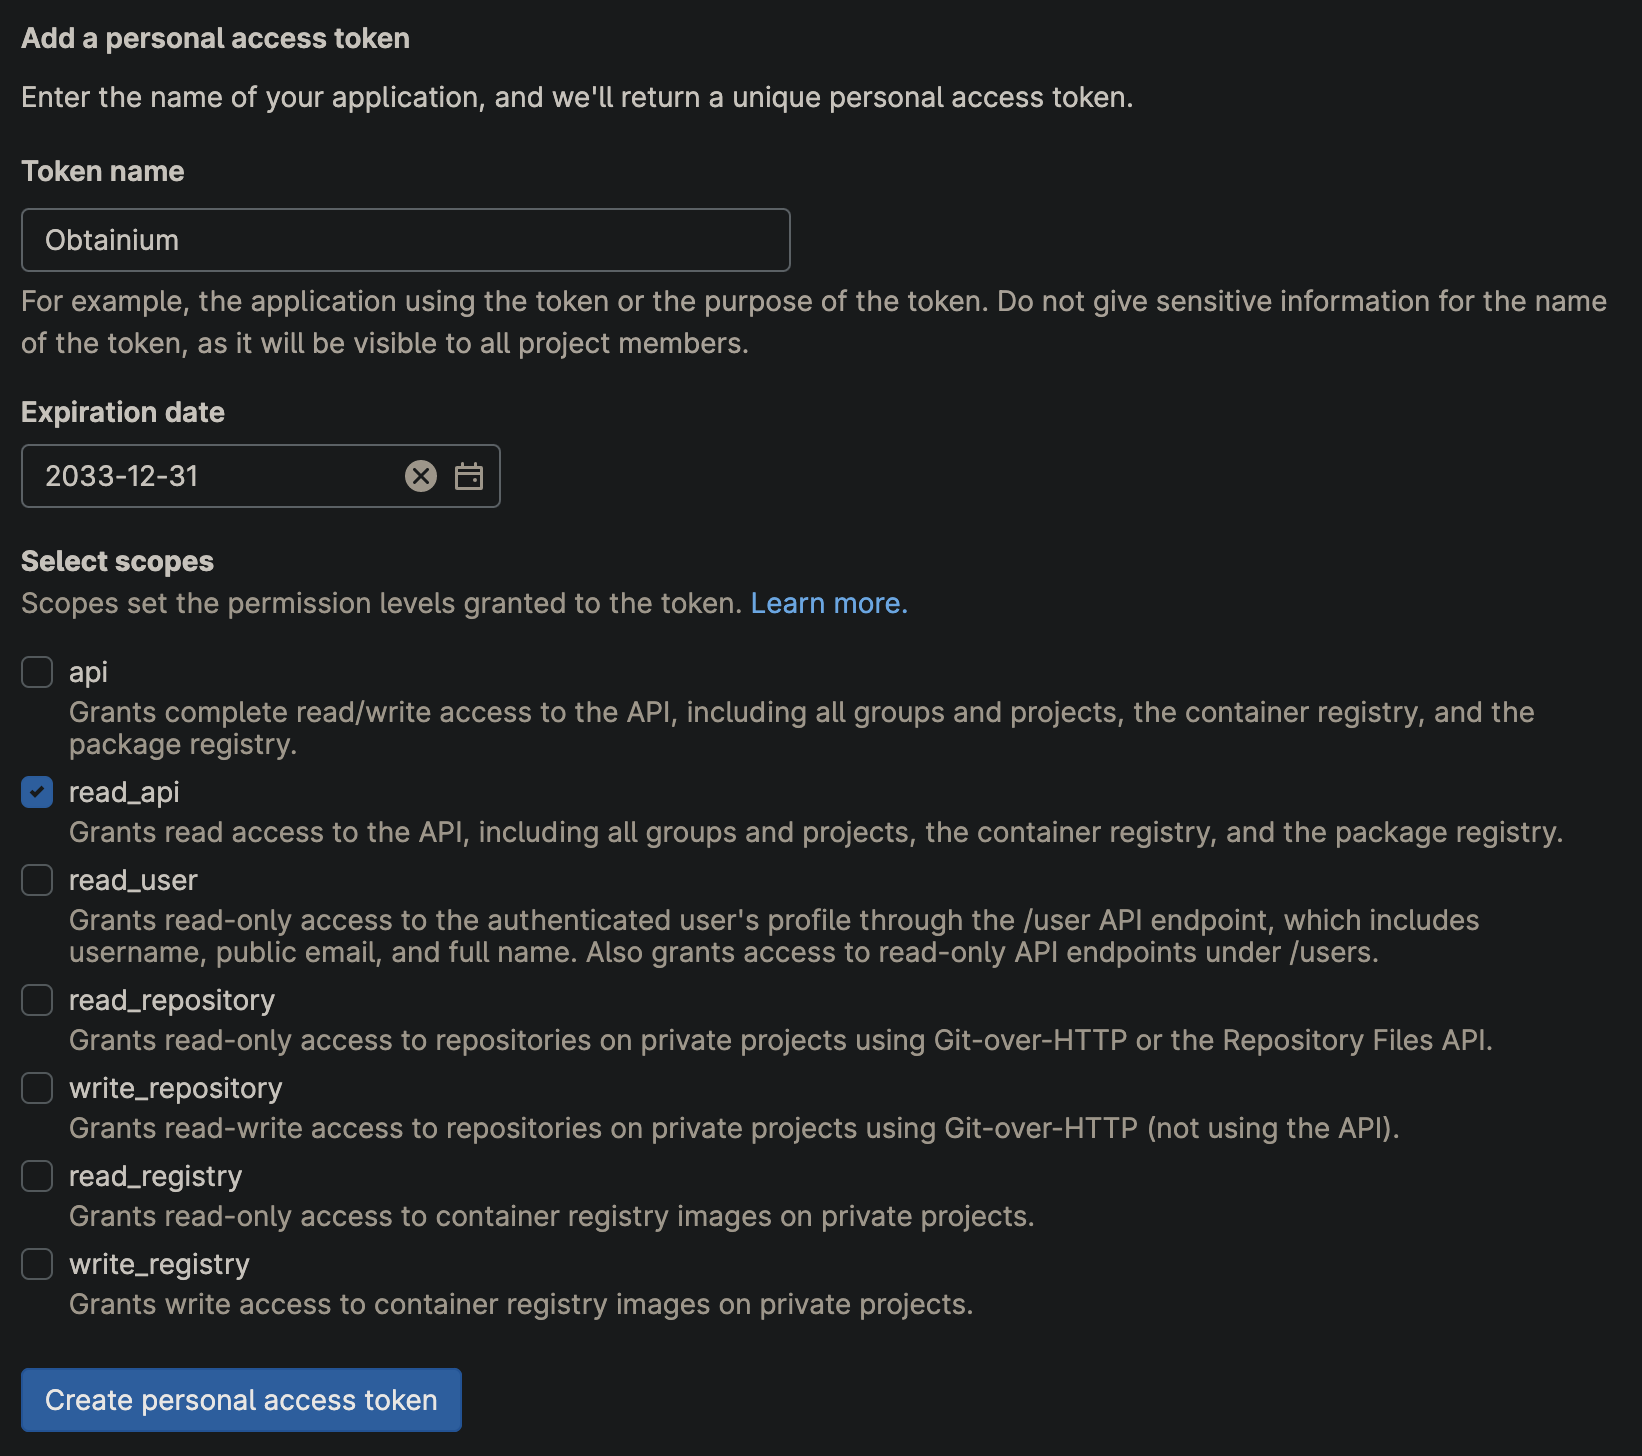The width and height of the screenshot is (1642, 1456).
Task: Enable the read_user scope
Action: pos(36,880)
